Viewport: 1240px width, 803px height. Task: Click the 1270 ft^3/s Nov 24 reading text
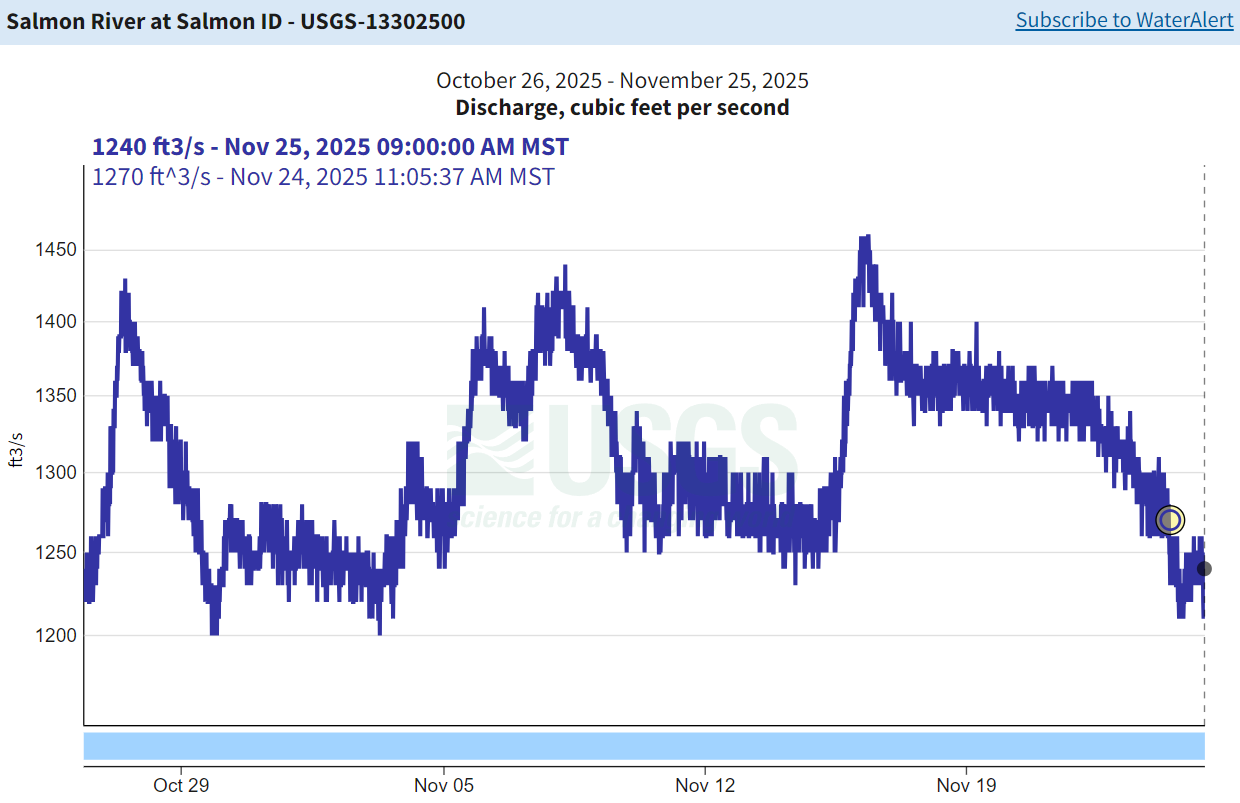tap(323, 177)
